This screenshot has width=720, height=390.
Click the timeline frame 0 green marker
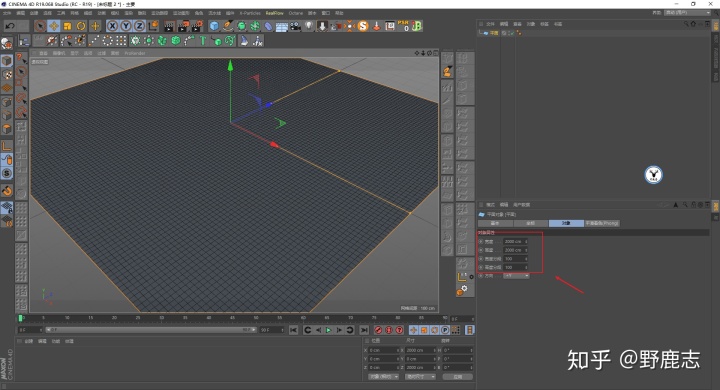click(20, 318)
